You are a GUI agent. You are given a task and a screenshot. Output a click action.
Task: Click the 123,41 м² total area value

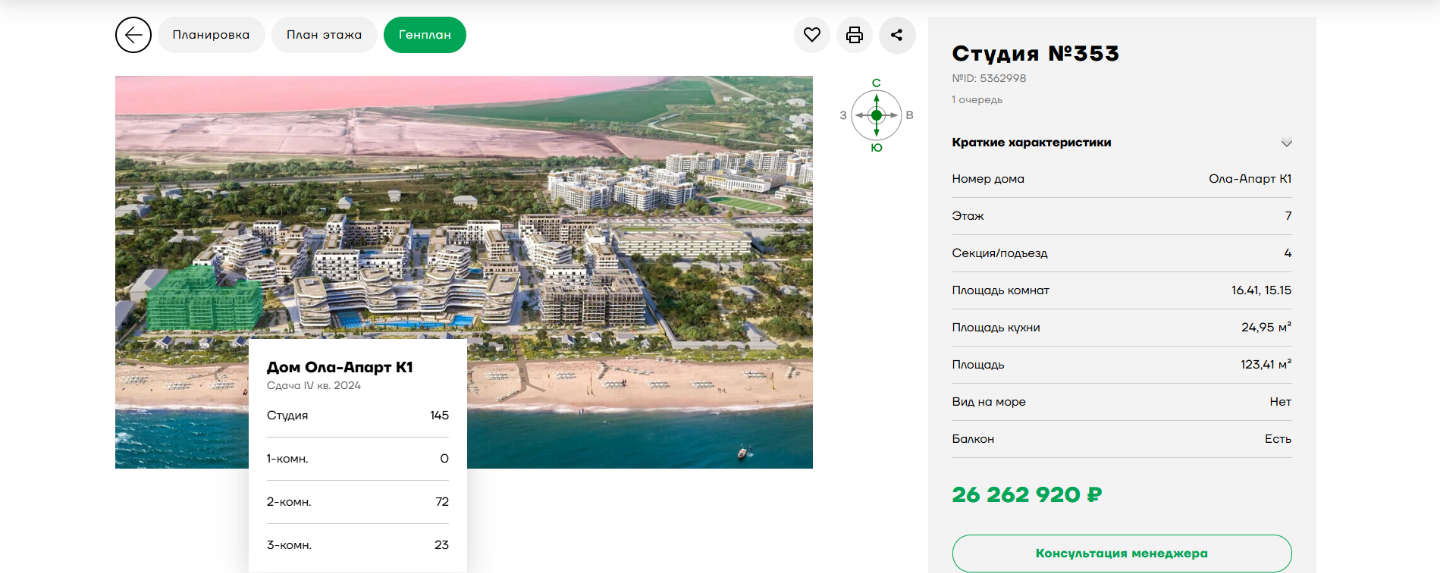coord(1266,364)
